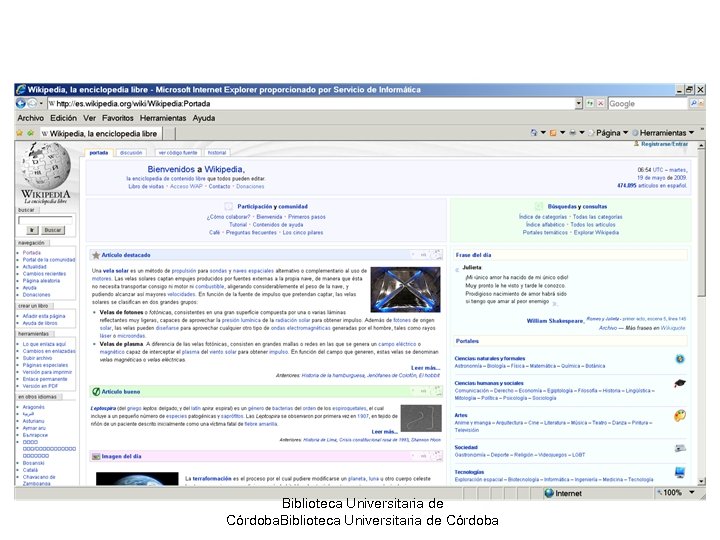Click the solar sail article thumbnail
Image resolution: width=720 pixels, height=540 pixels.
click(x=405, y=289)
